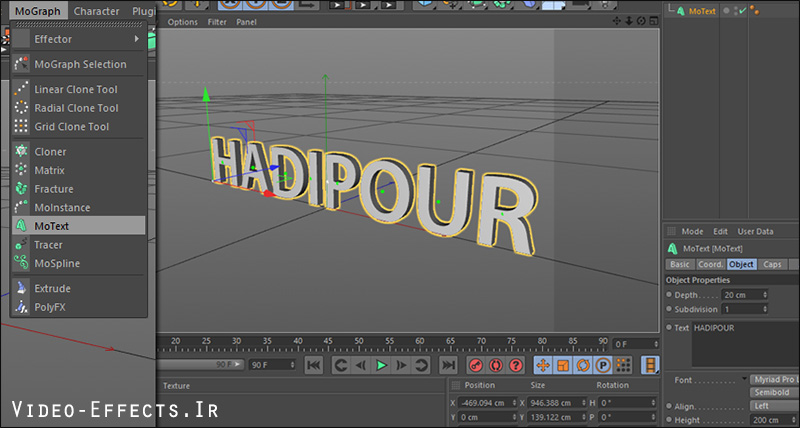Click the Subdivision field stepper arrows
The height and width of the screenshot is (428, 800).
click(764, 309)
